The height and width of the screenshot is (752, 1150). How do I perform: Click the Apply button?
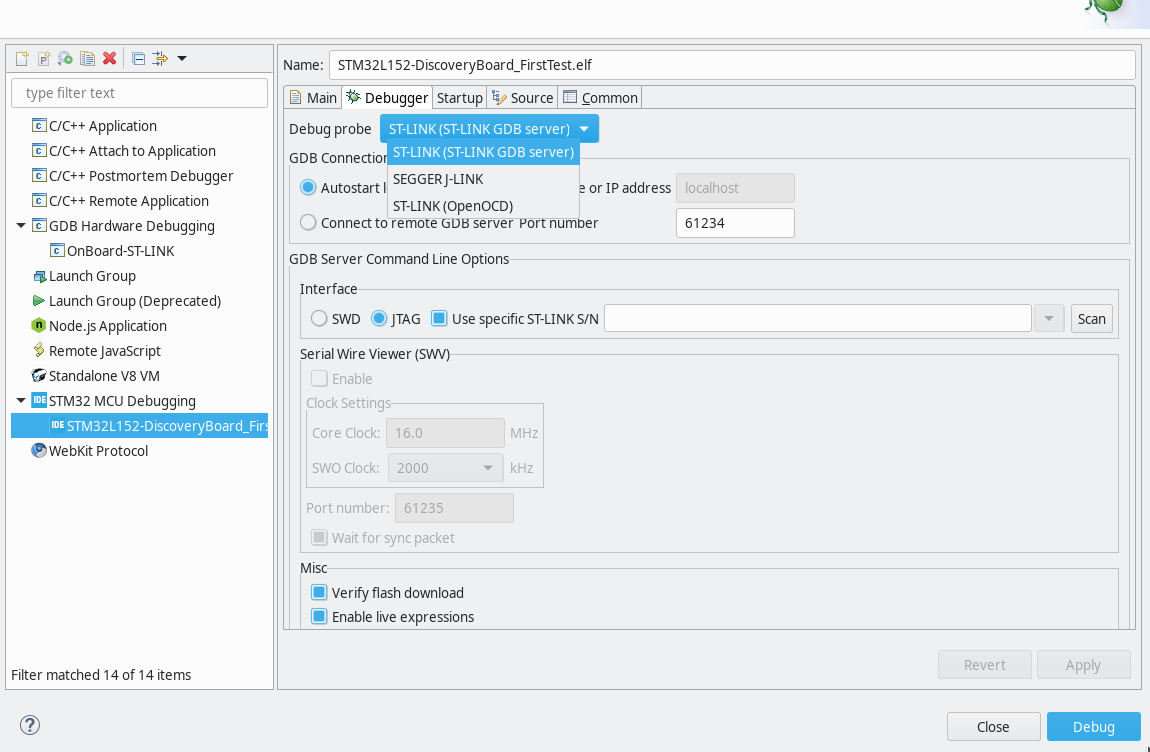coord(1083,665)
